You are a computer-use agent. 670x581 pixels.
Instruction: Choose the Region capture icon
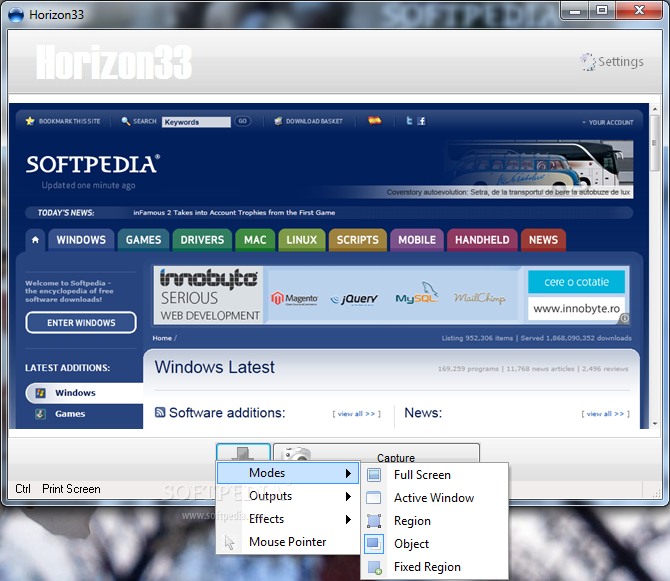[x=374, y=521]
